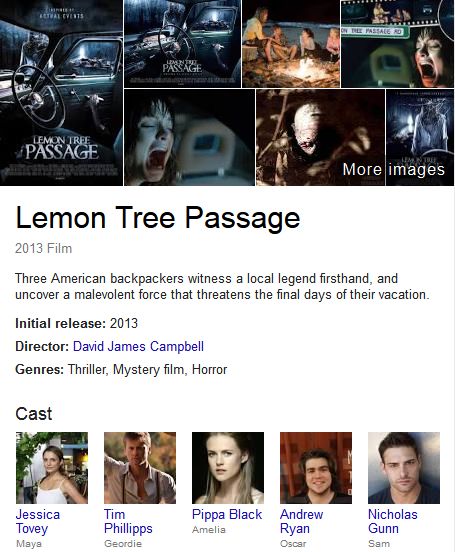Viewport: 455px width, 552px height.
Task: View the screaming woman in car image
Action: tap(189, 137)
